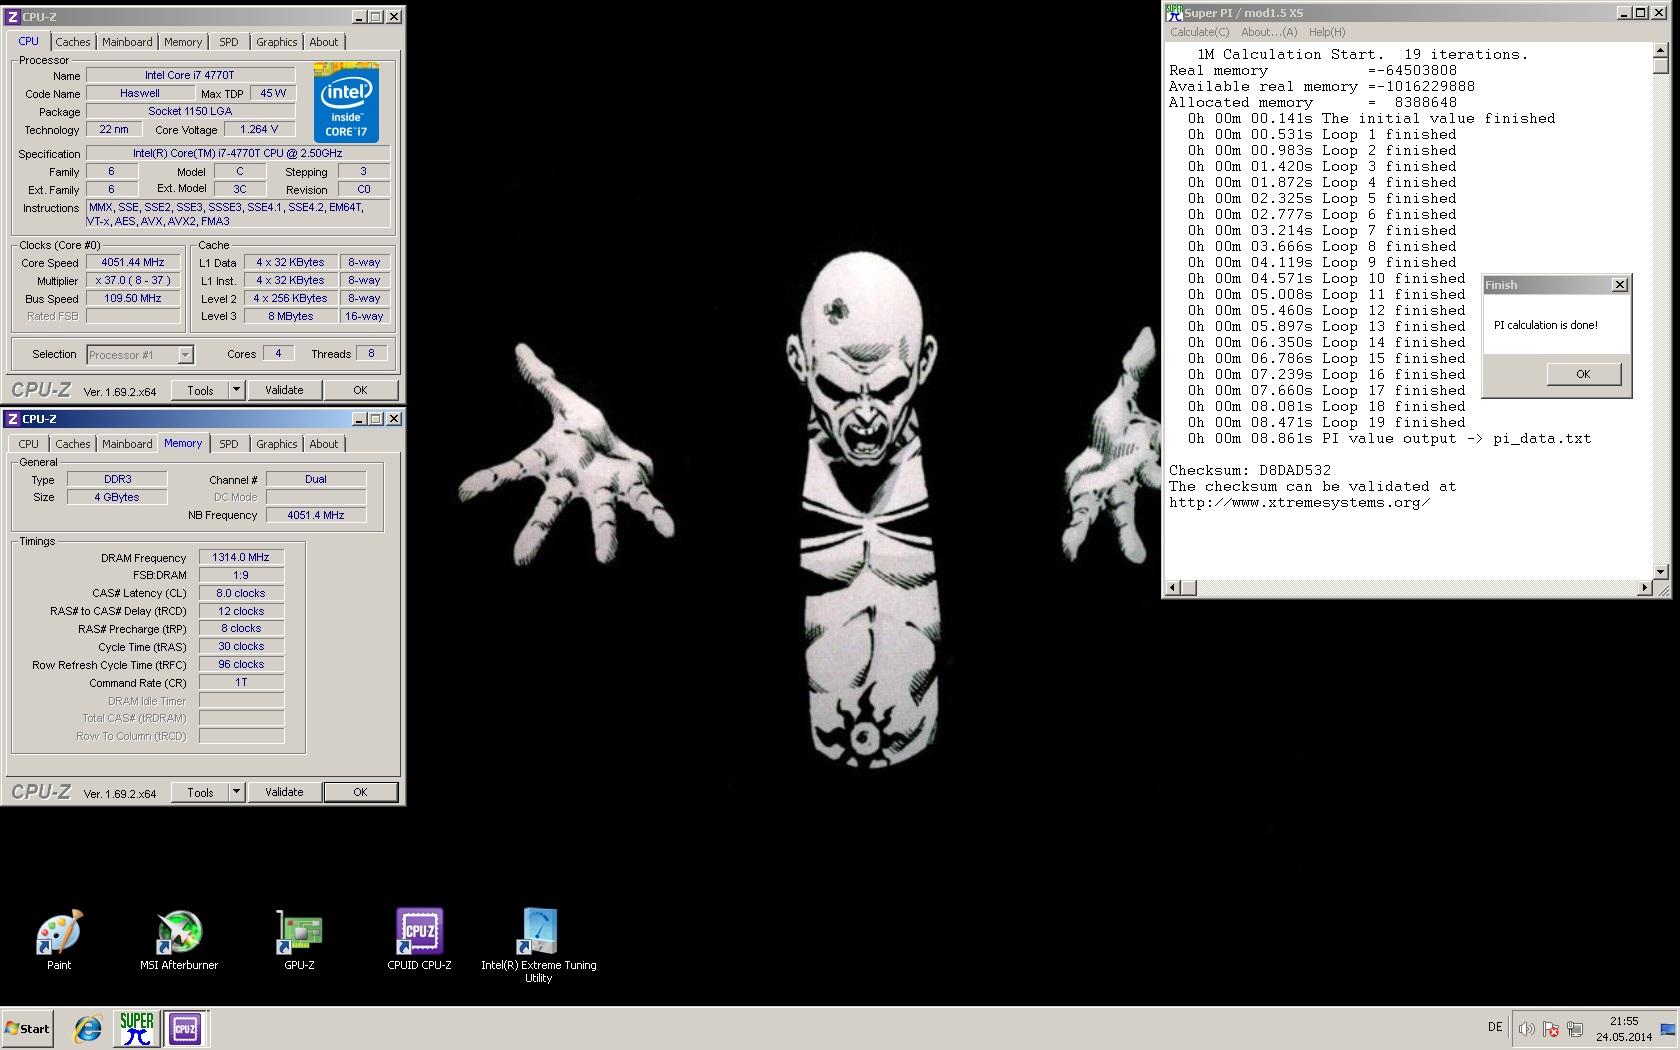Open the Help menu in Super PI

(x=1327, y=32)
